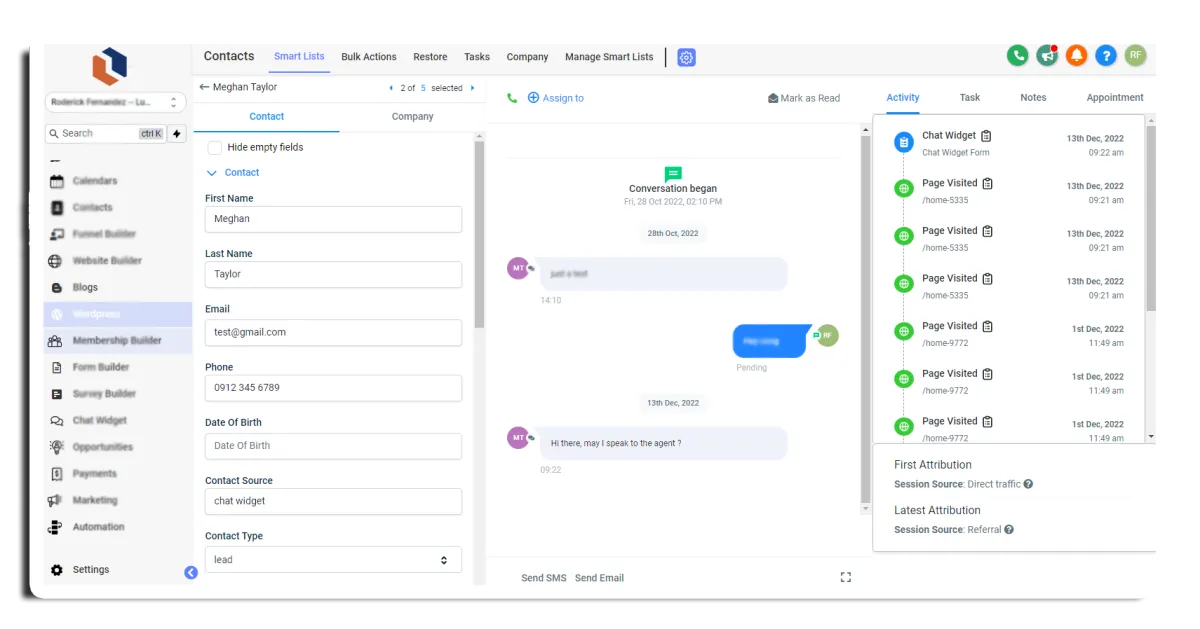Screen dimensions: 1200x629
Task: Open the Tasks tab in top menu
Action: tap(477, 57)
